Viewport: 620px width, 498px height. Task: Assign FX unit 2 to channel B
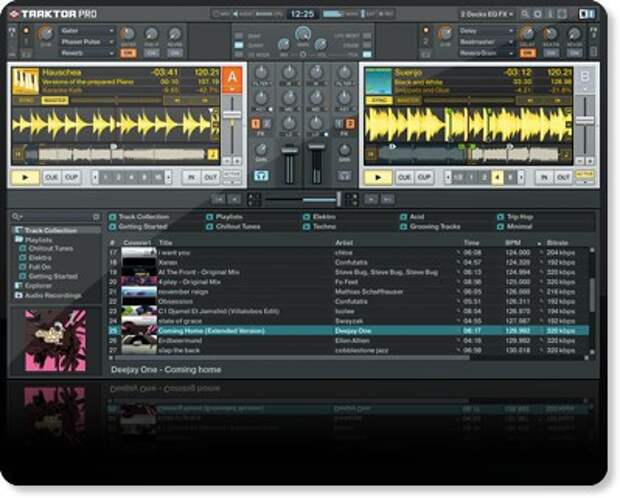(x=350, y=124)
